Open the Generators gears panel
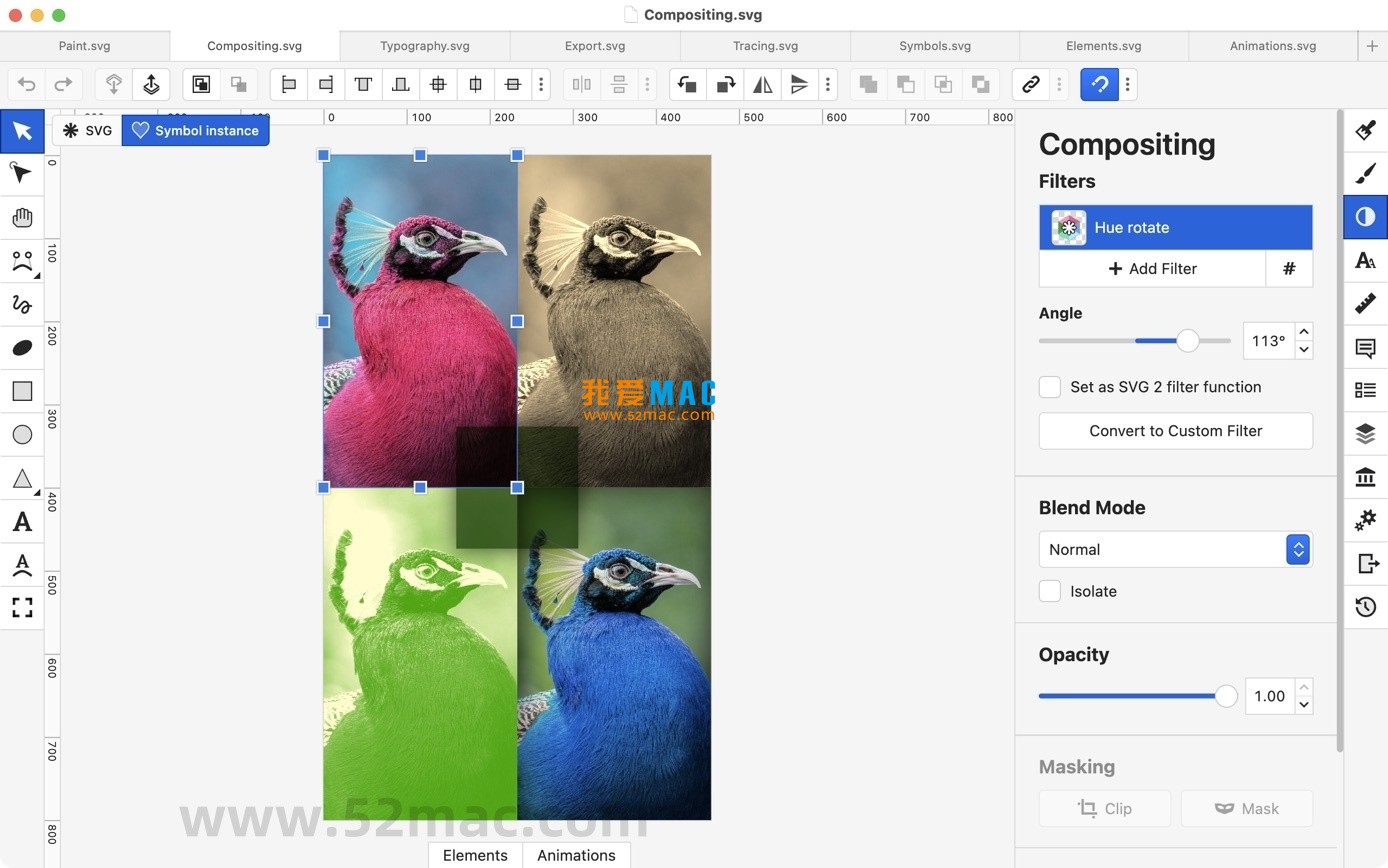The image size is (1388, 868). pyautogui.click(x=1366, y=520)
